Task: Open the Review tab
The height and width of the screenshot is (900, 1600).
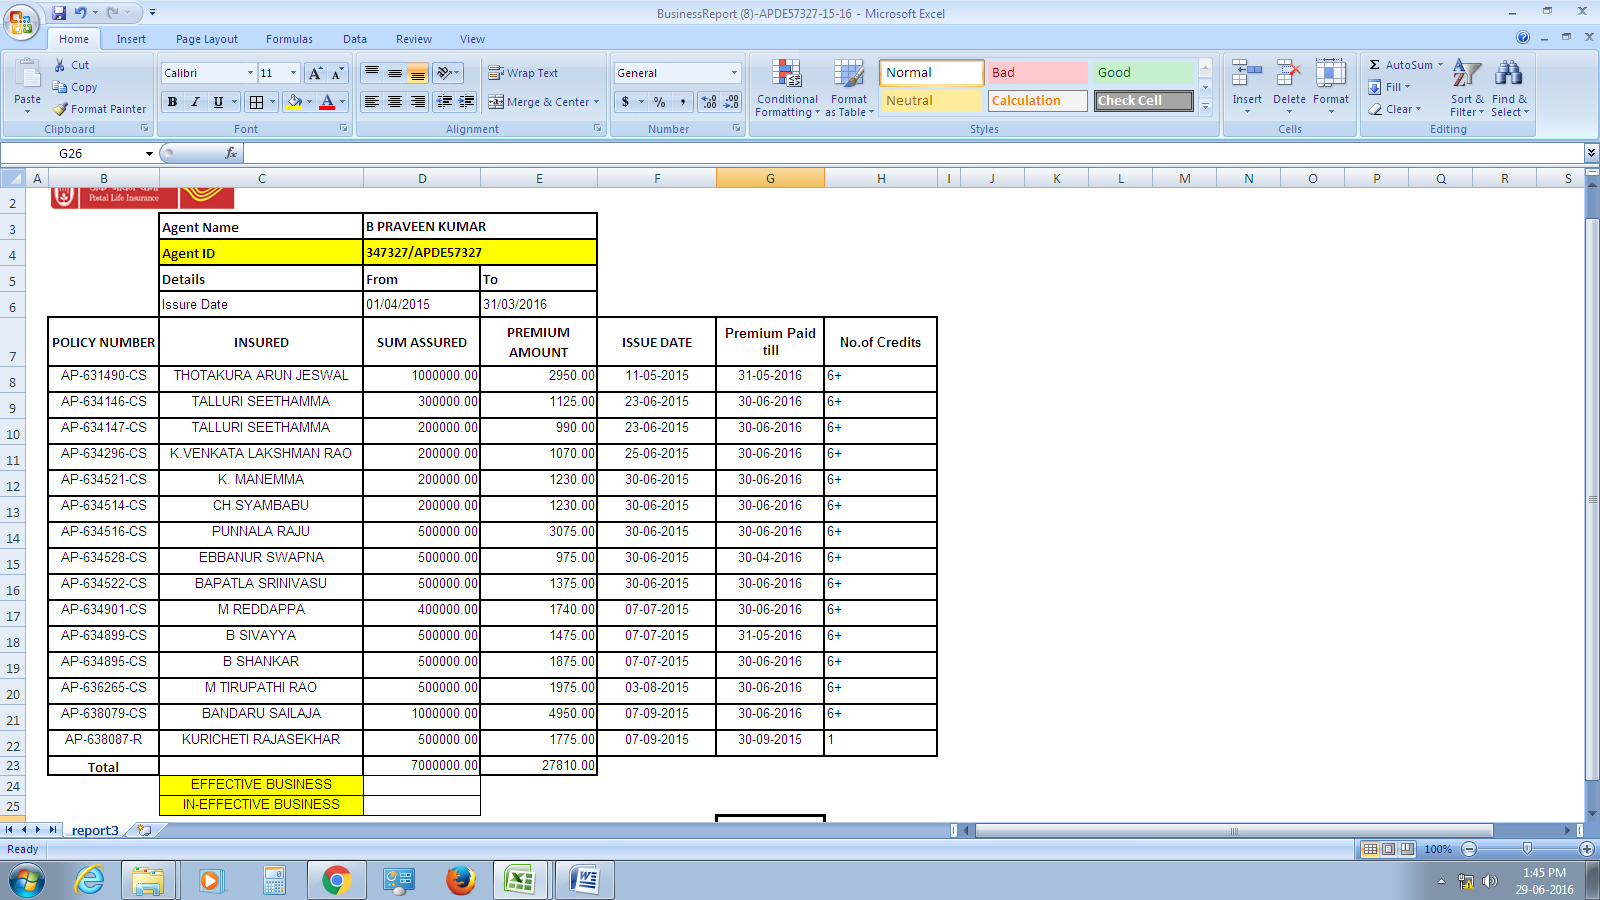Action: pyautogui.click(x=414, y=39)
